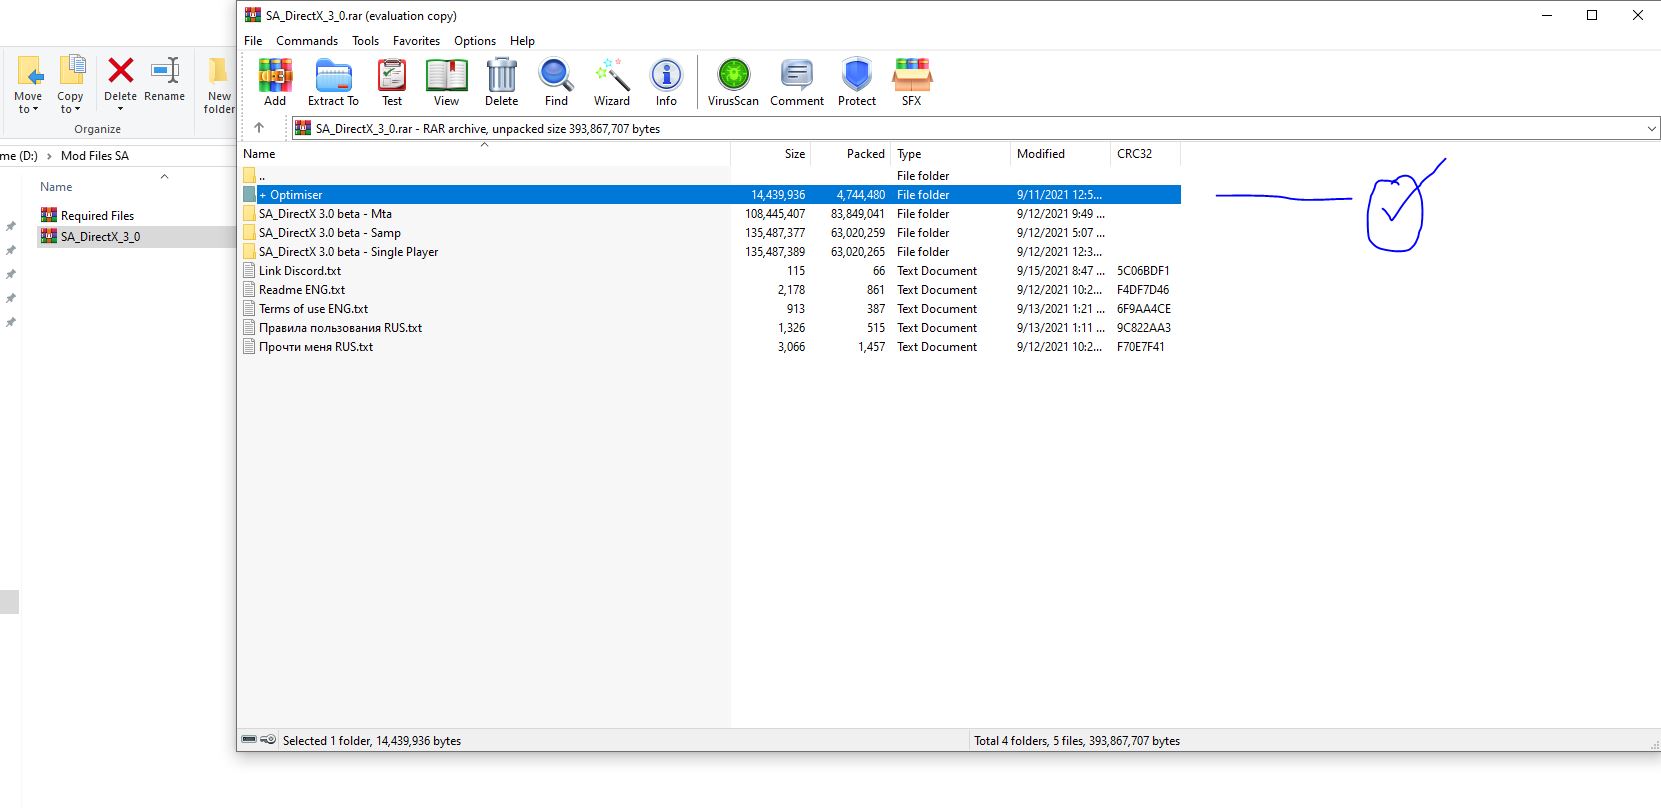Sort by the Name column in WinRAR
Viewport: 1661px width, 808px height.
pos(484,154)
